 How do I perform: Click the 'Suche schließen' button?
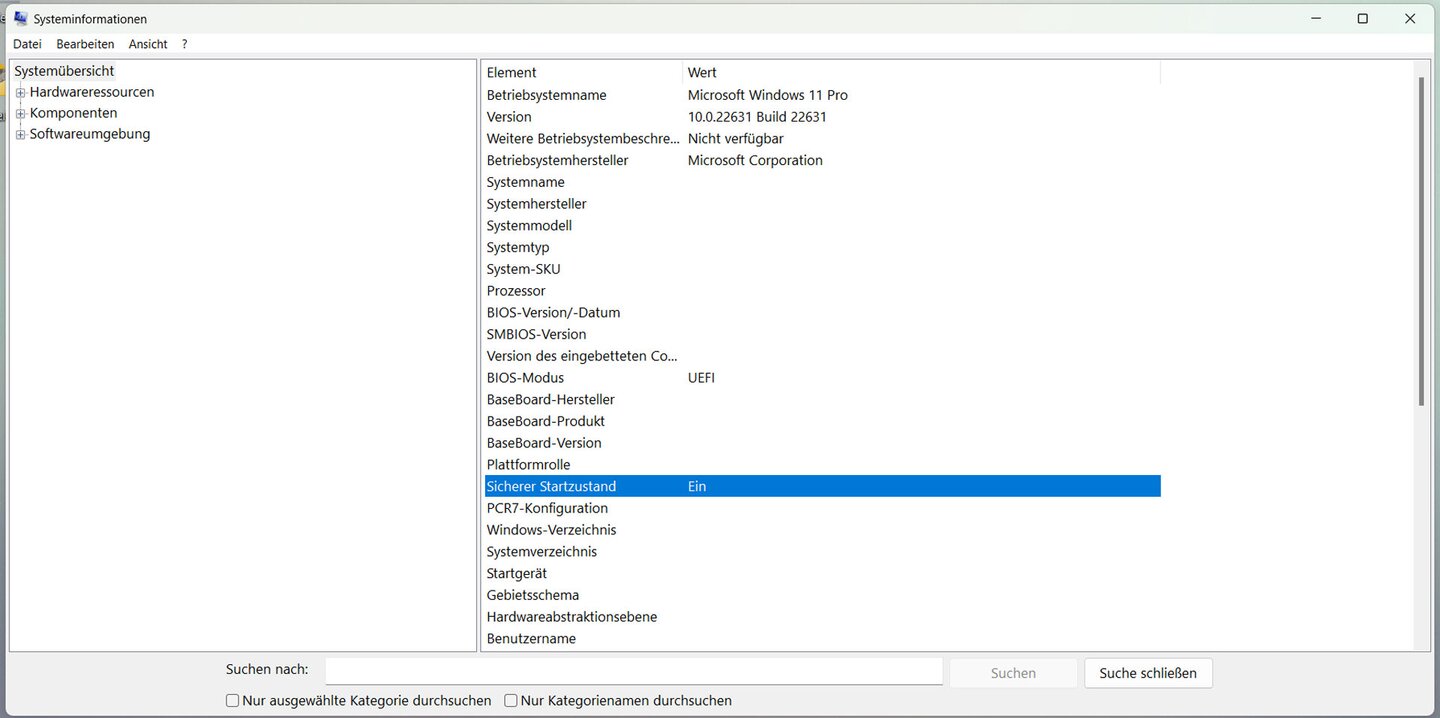pos(1148,673)
